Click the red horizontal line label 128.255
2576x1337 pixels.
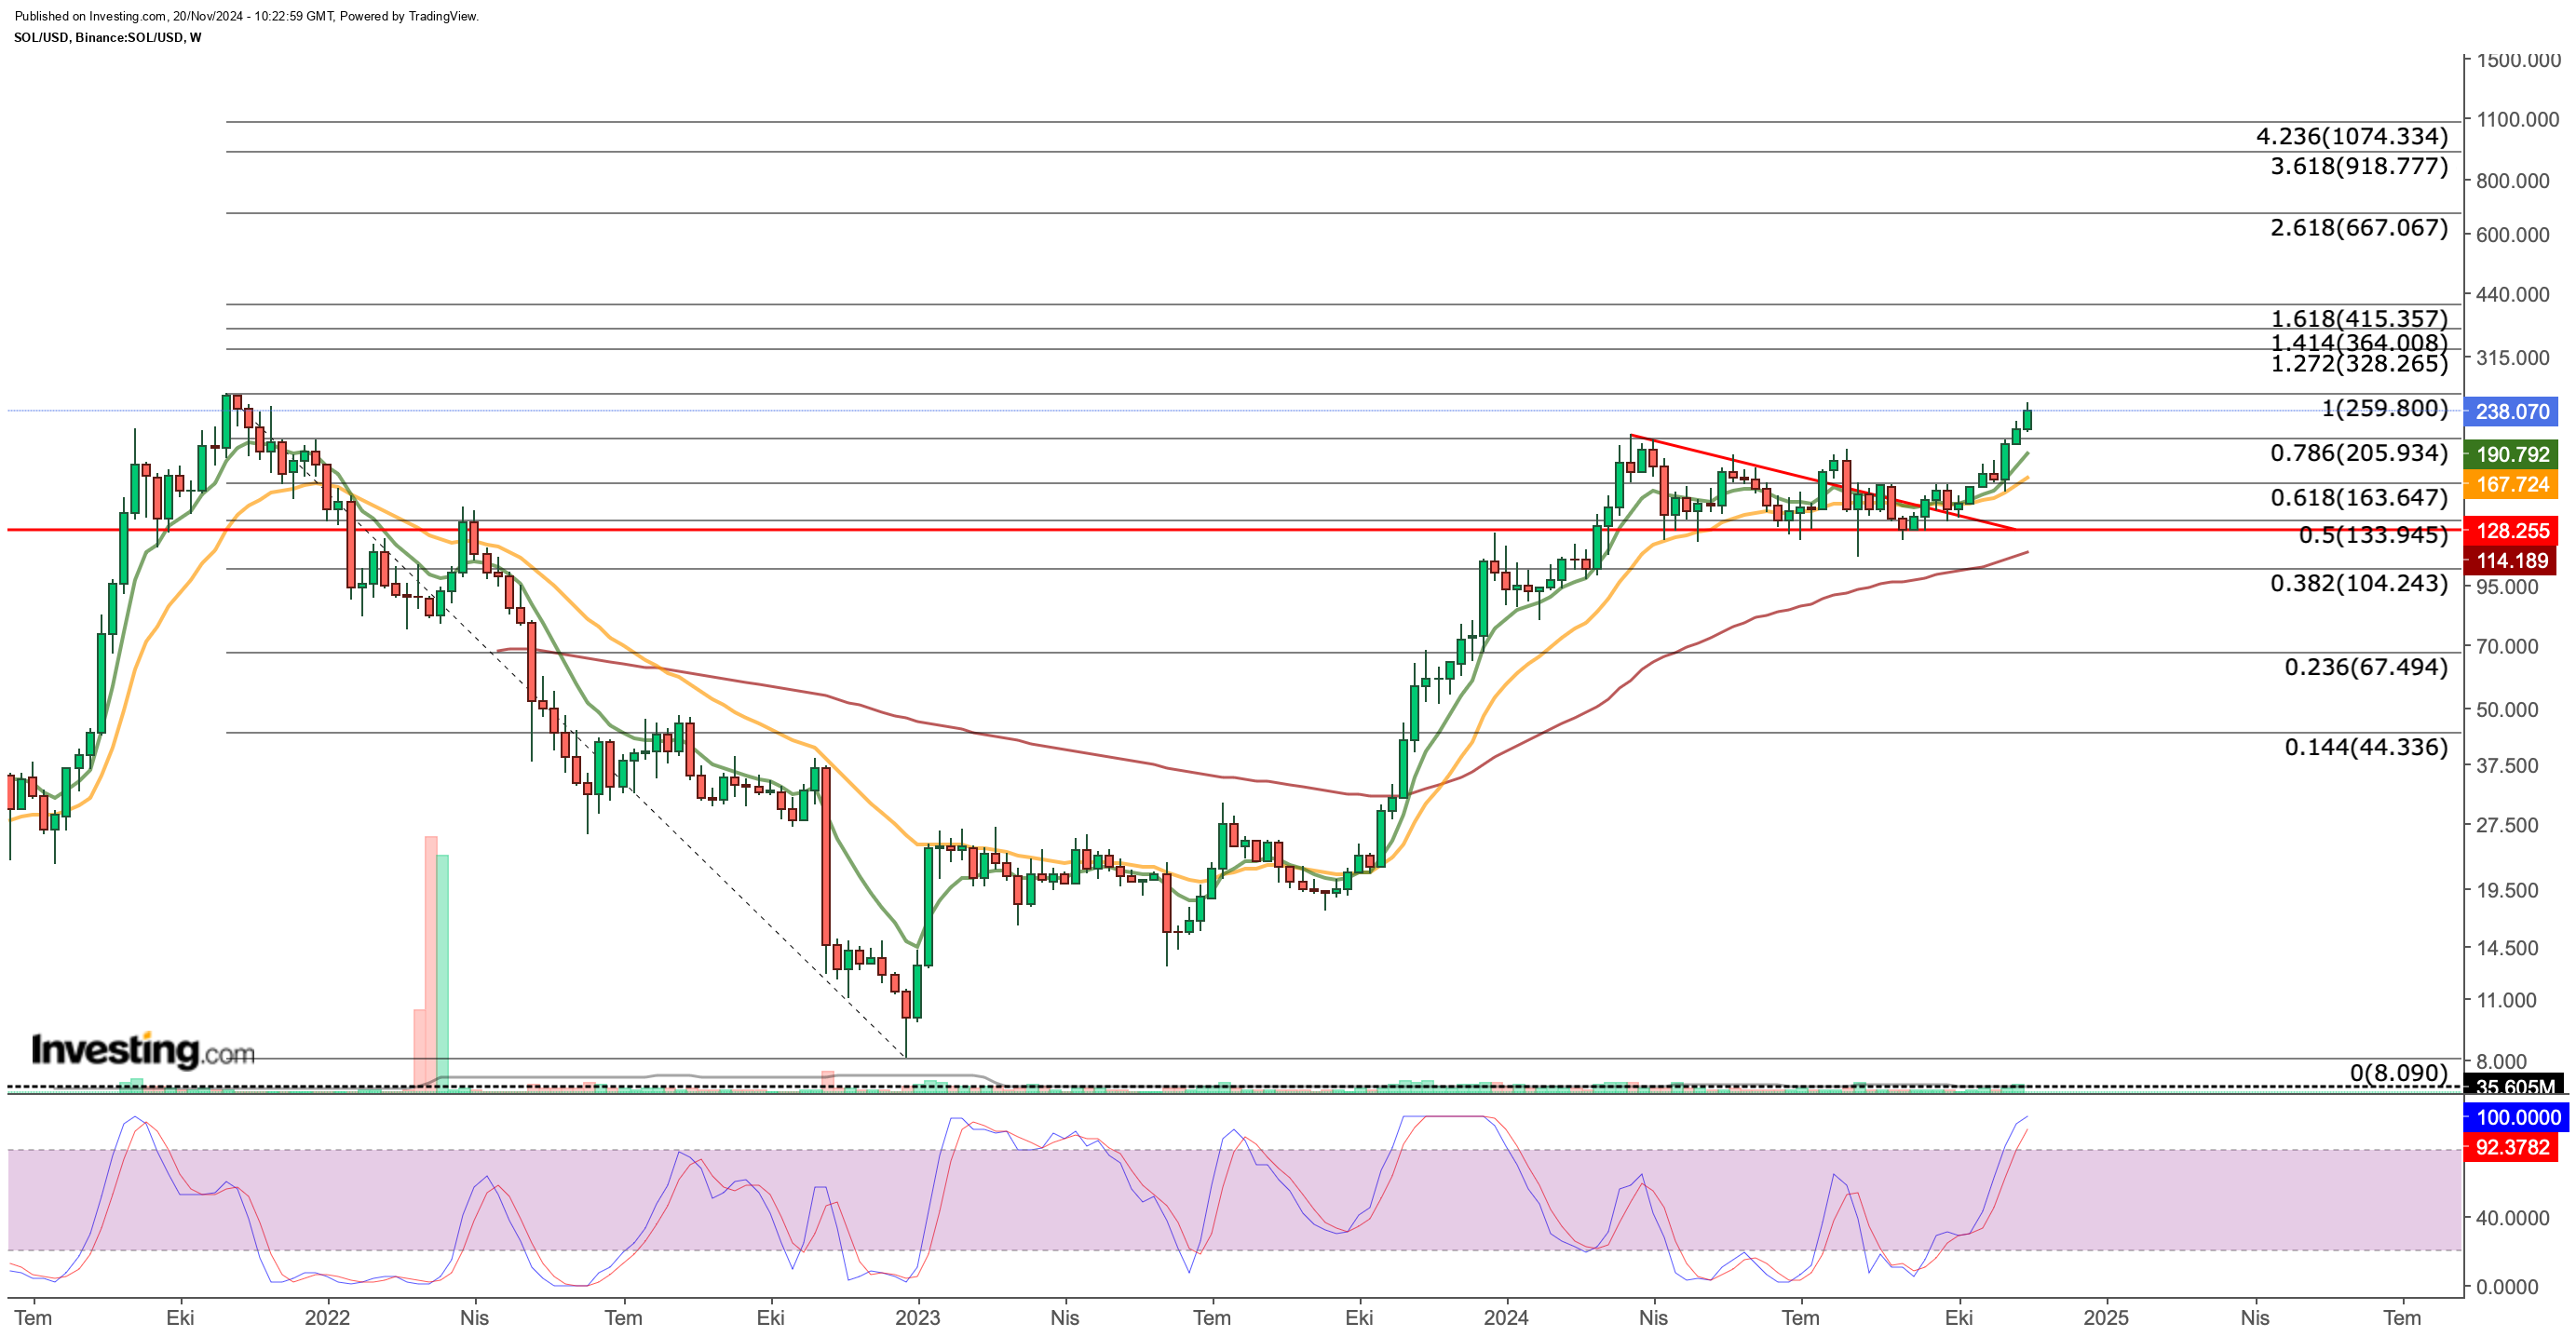[2510, 531]
